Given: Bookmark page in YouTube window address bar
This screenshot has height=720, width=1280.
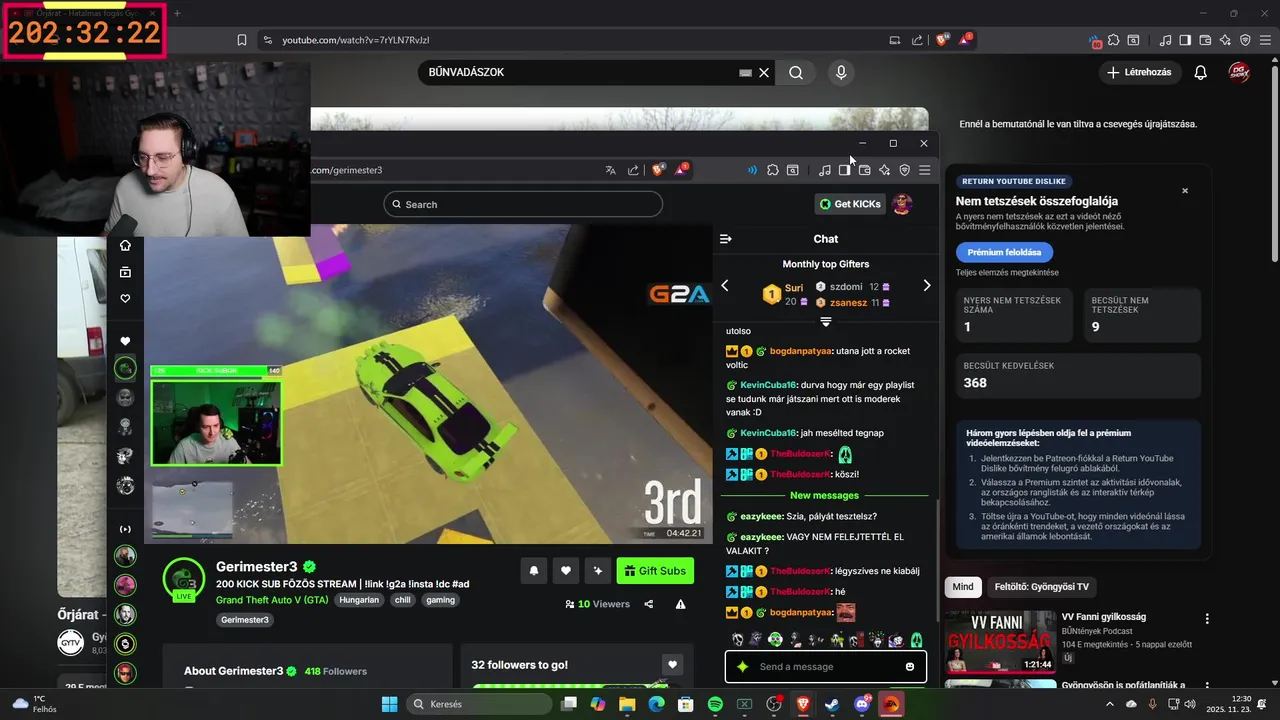Looking at the screenshot, I should click(242, 40).
